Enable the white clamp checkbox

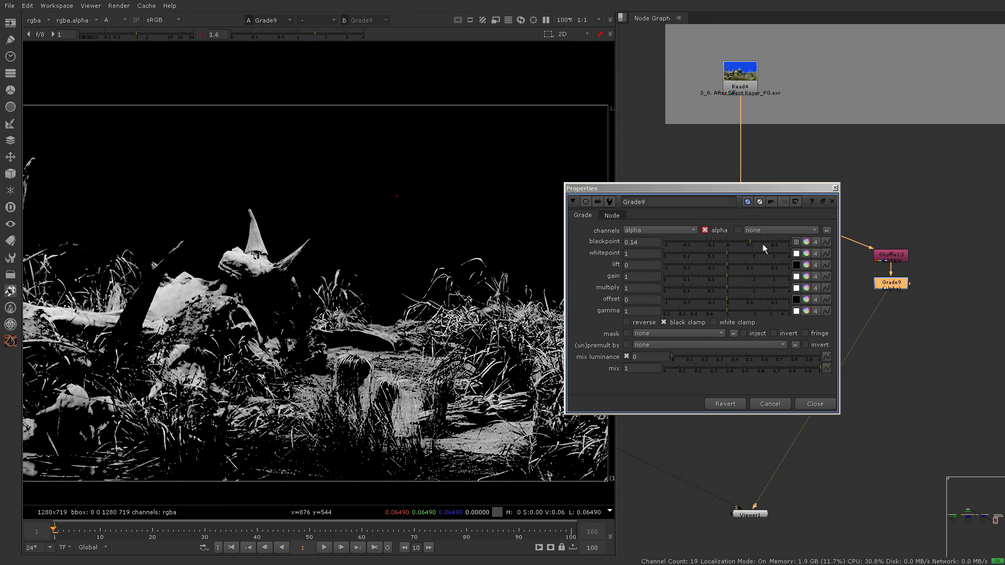click(x=714, y=322)
